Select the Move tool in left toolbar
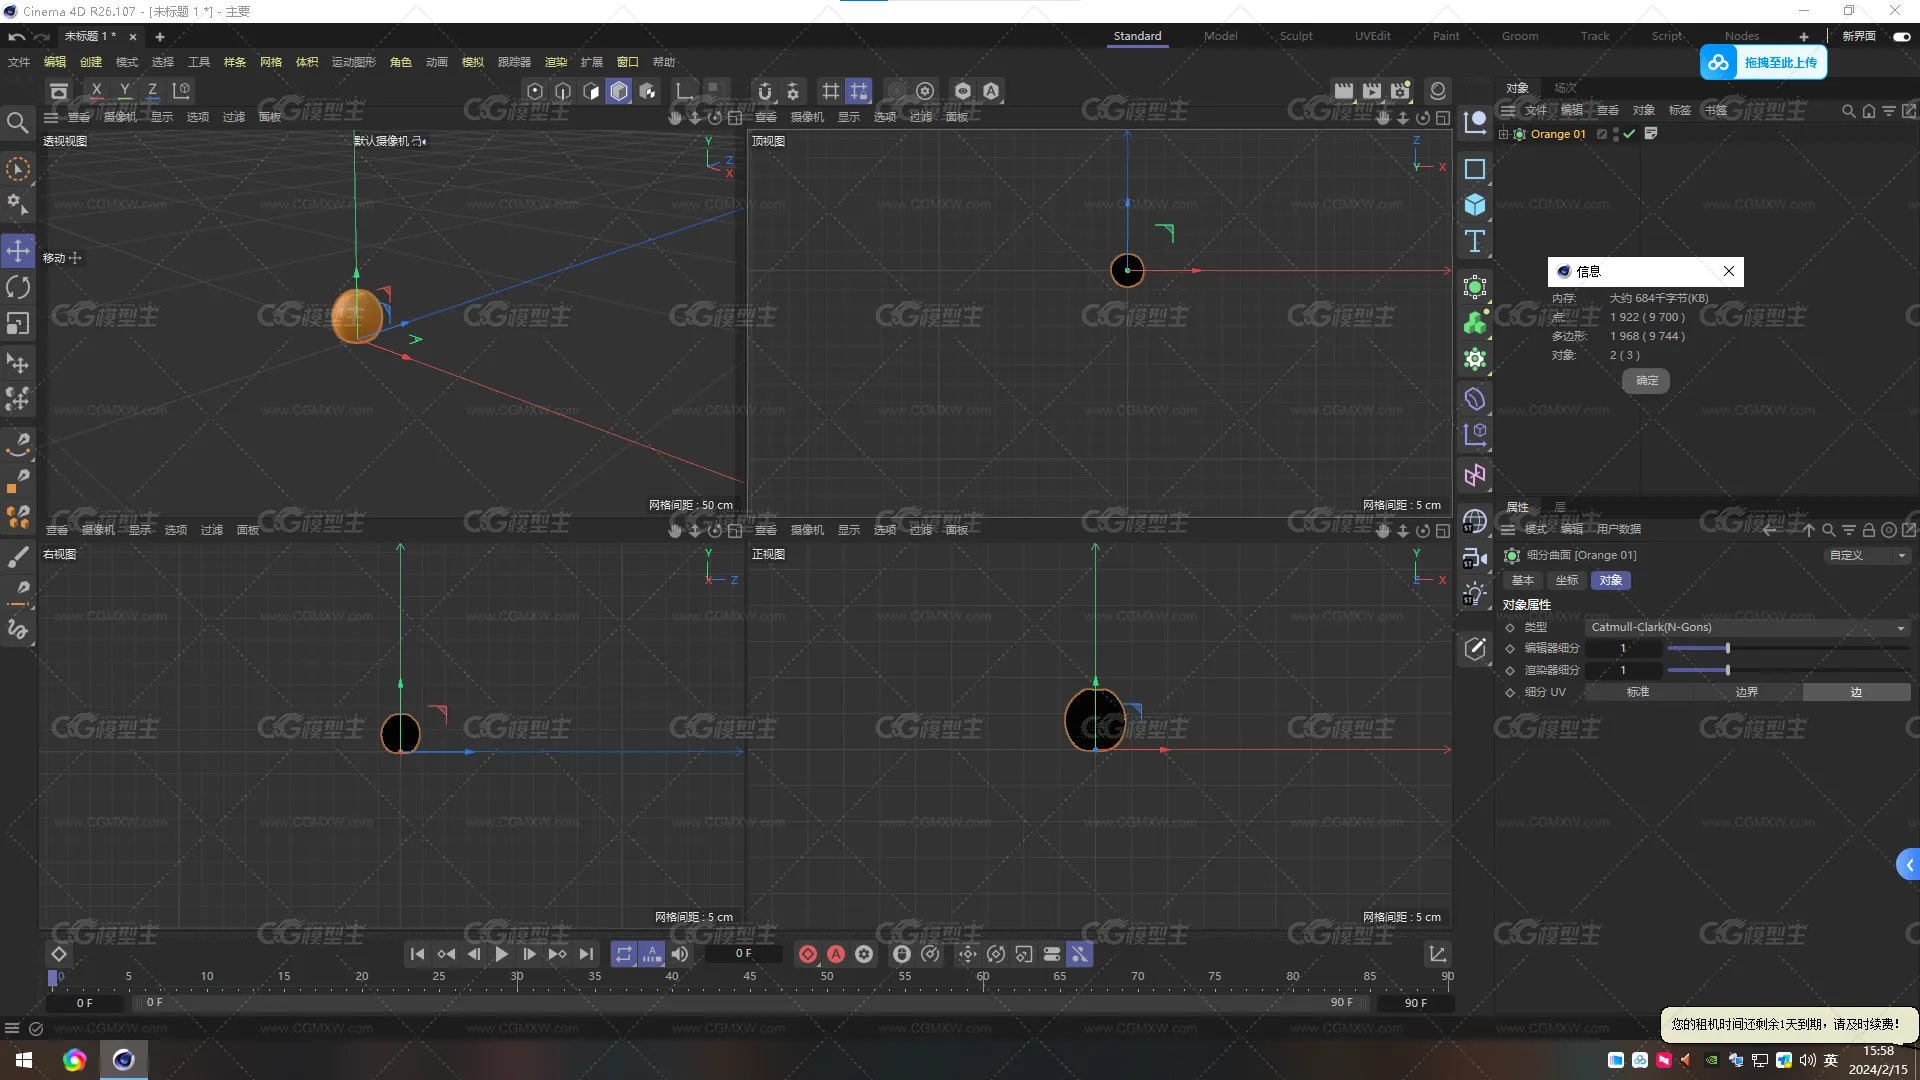Viewport: 1920px width, 1080px height. [18, 251]
